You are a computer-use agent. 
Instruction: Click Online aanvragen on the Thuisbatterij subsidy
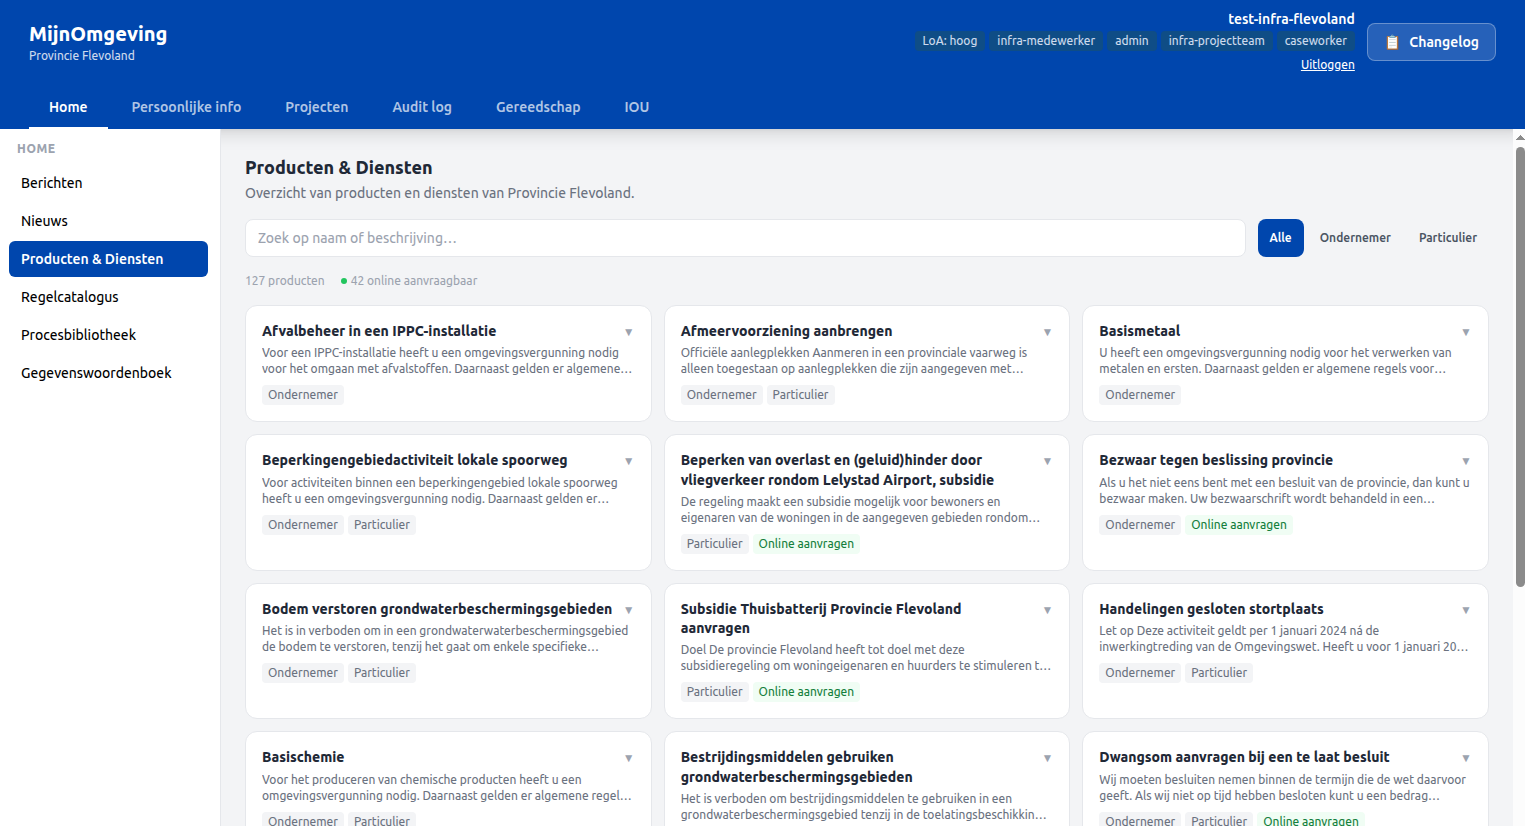806,691
